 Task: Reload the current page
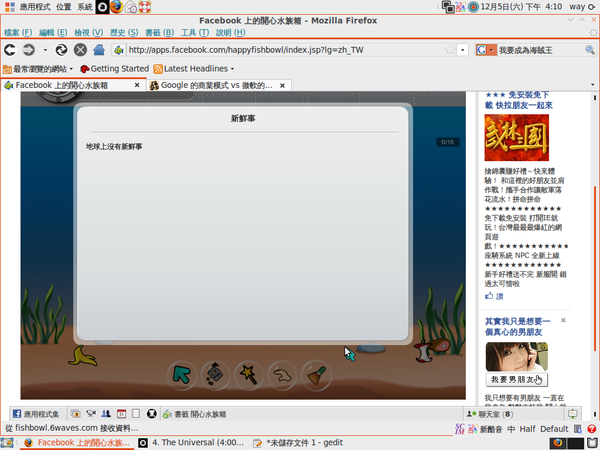[61, 50]
